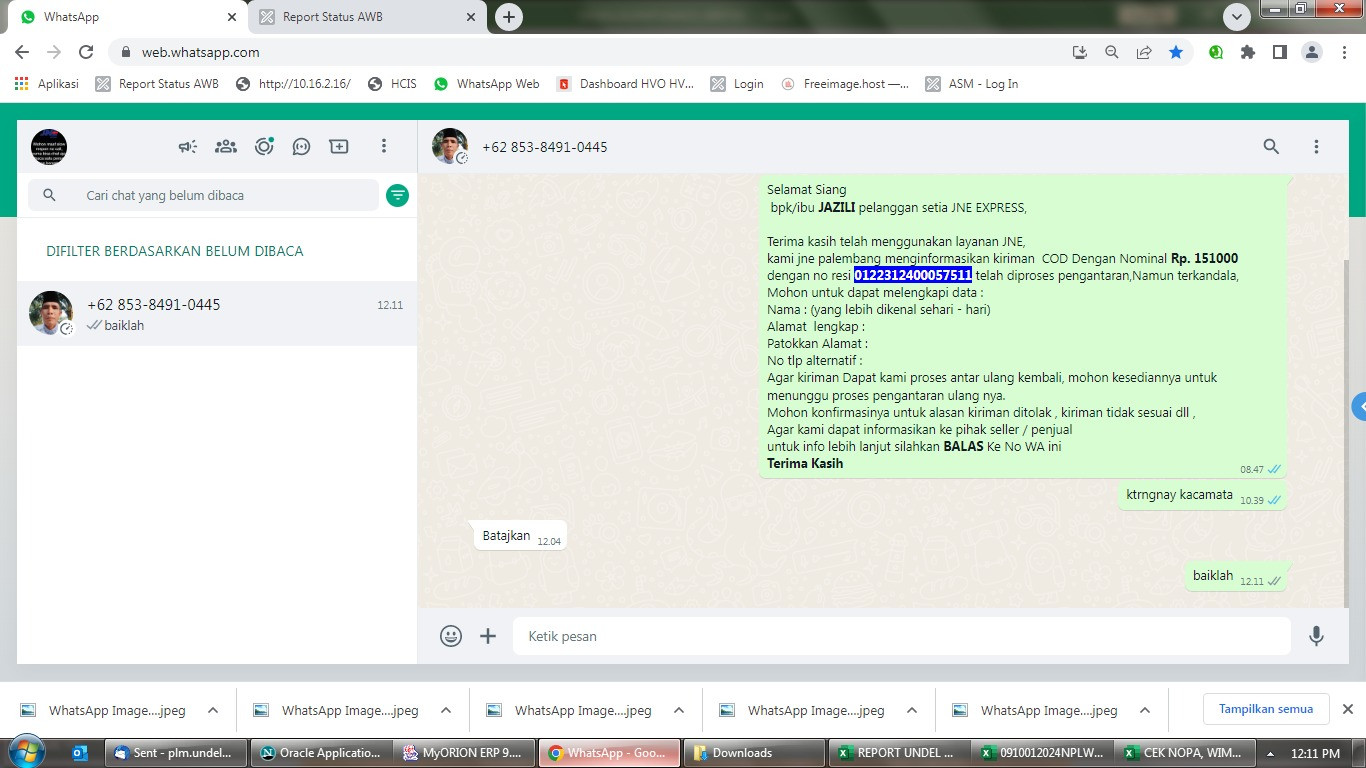Open the Login bookmark

tap(737, 84)
